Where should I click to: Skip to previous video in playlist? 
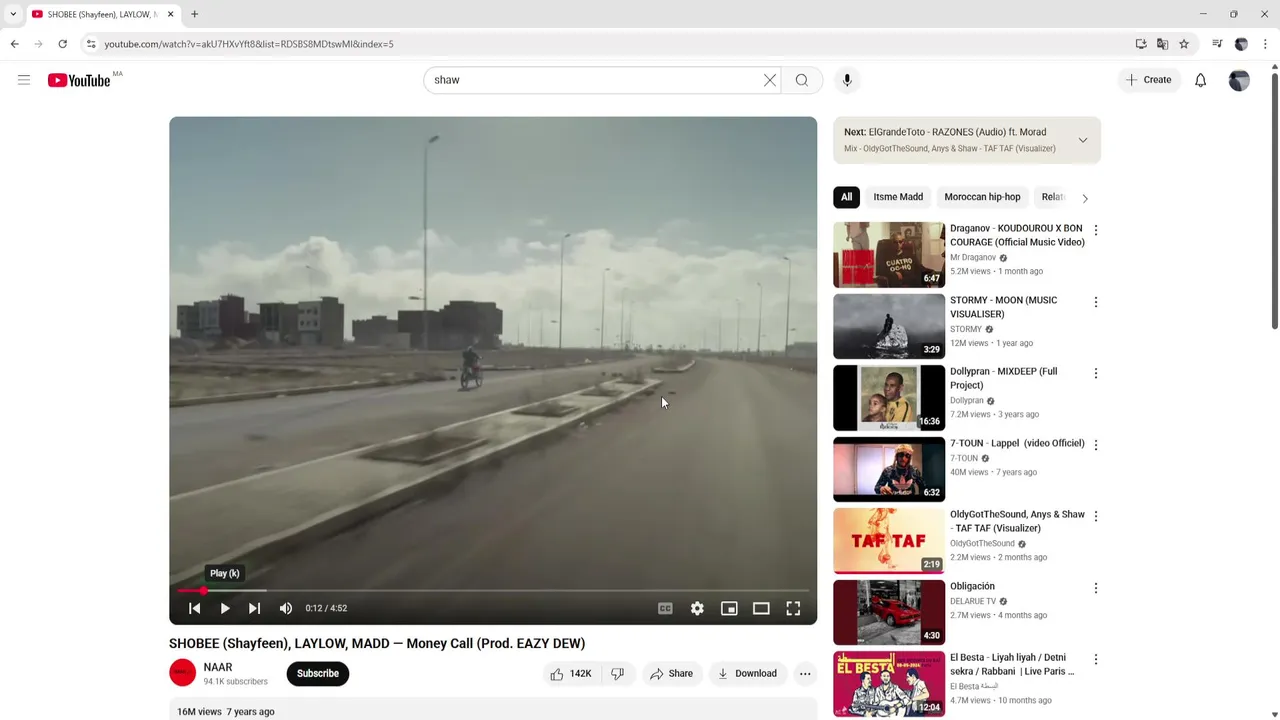(195, 608)
